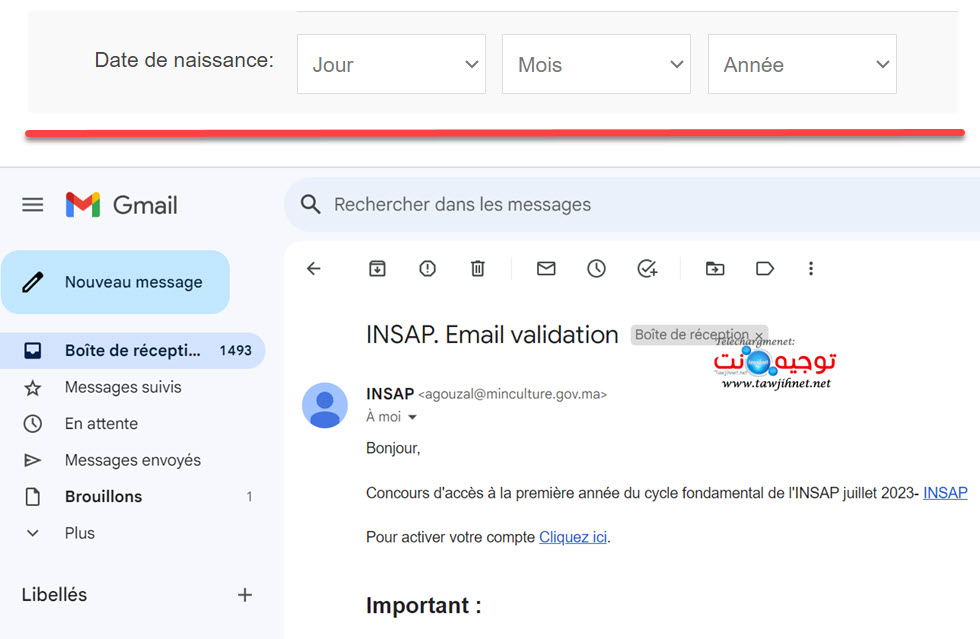Snooze the INSAP email
This screenshot has height=639, width=980.
click(596, 268)
